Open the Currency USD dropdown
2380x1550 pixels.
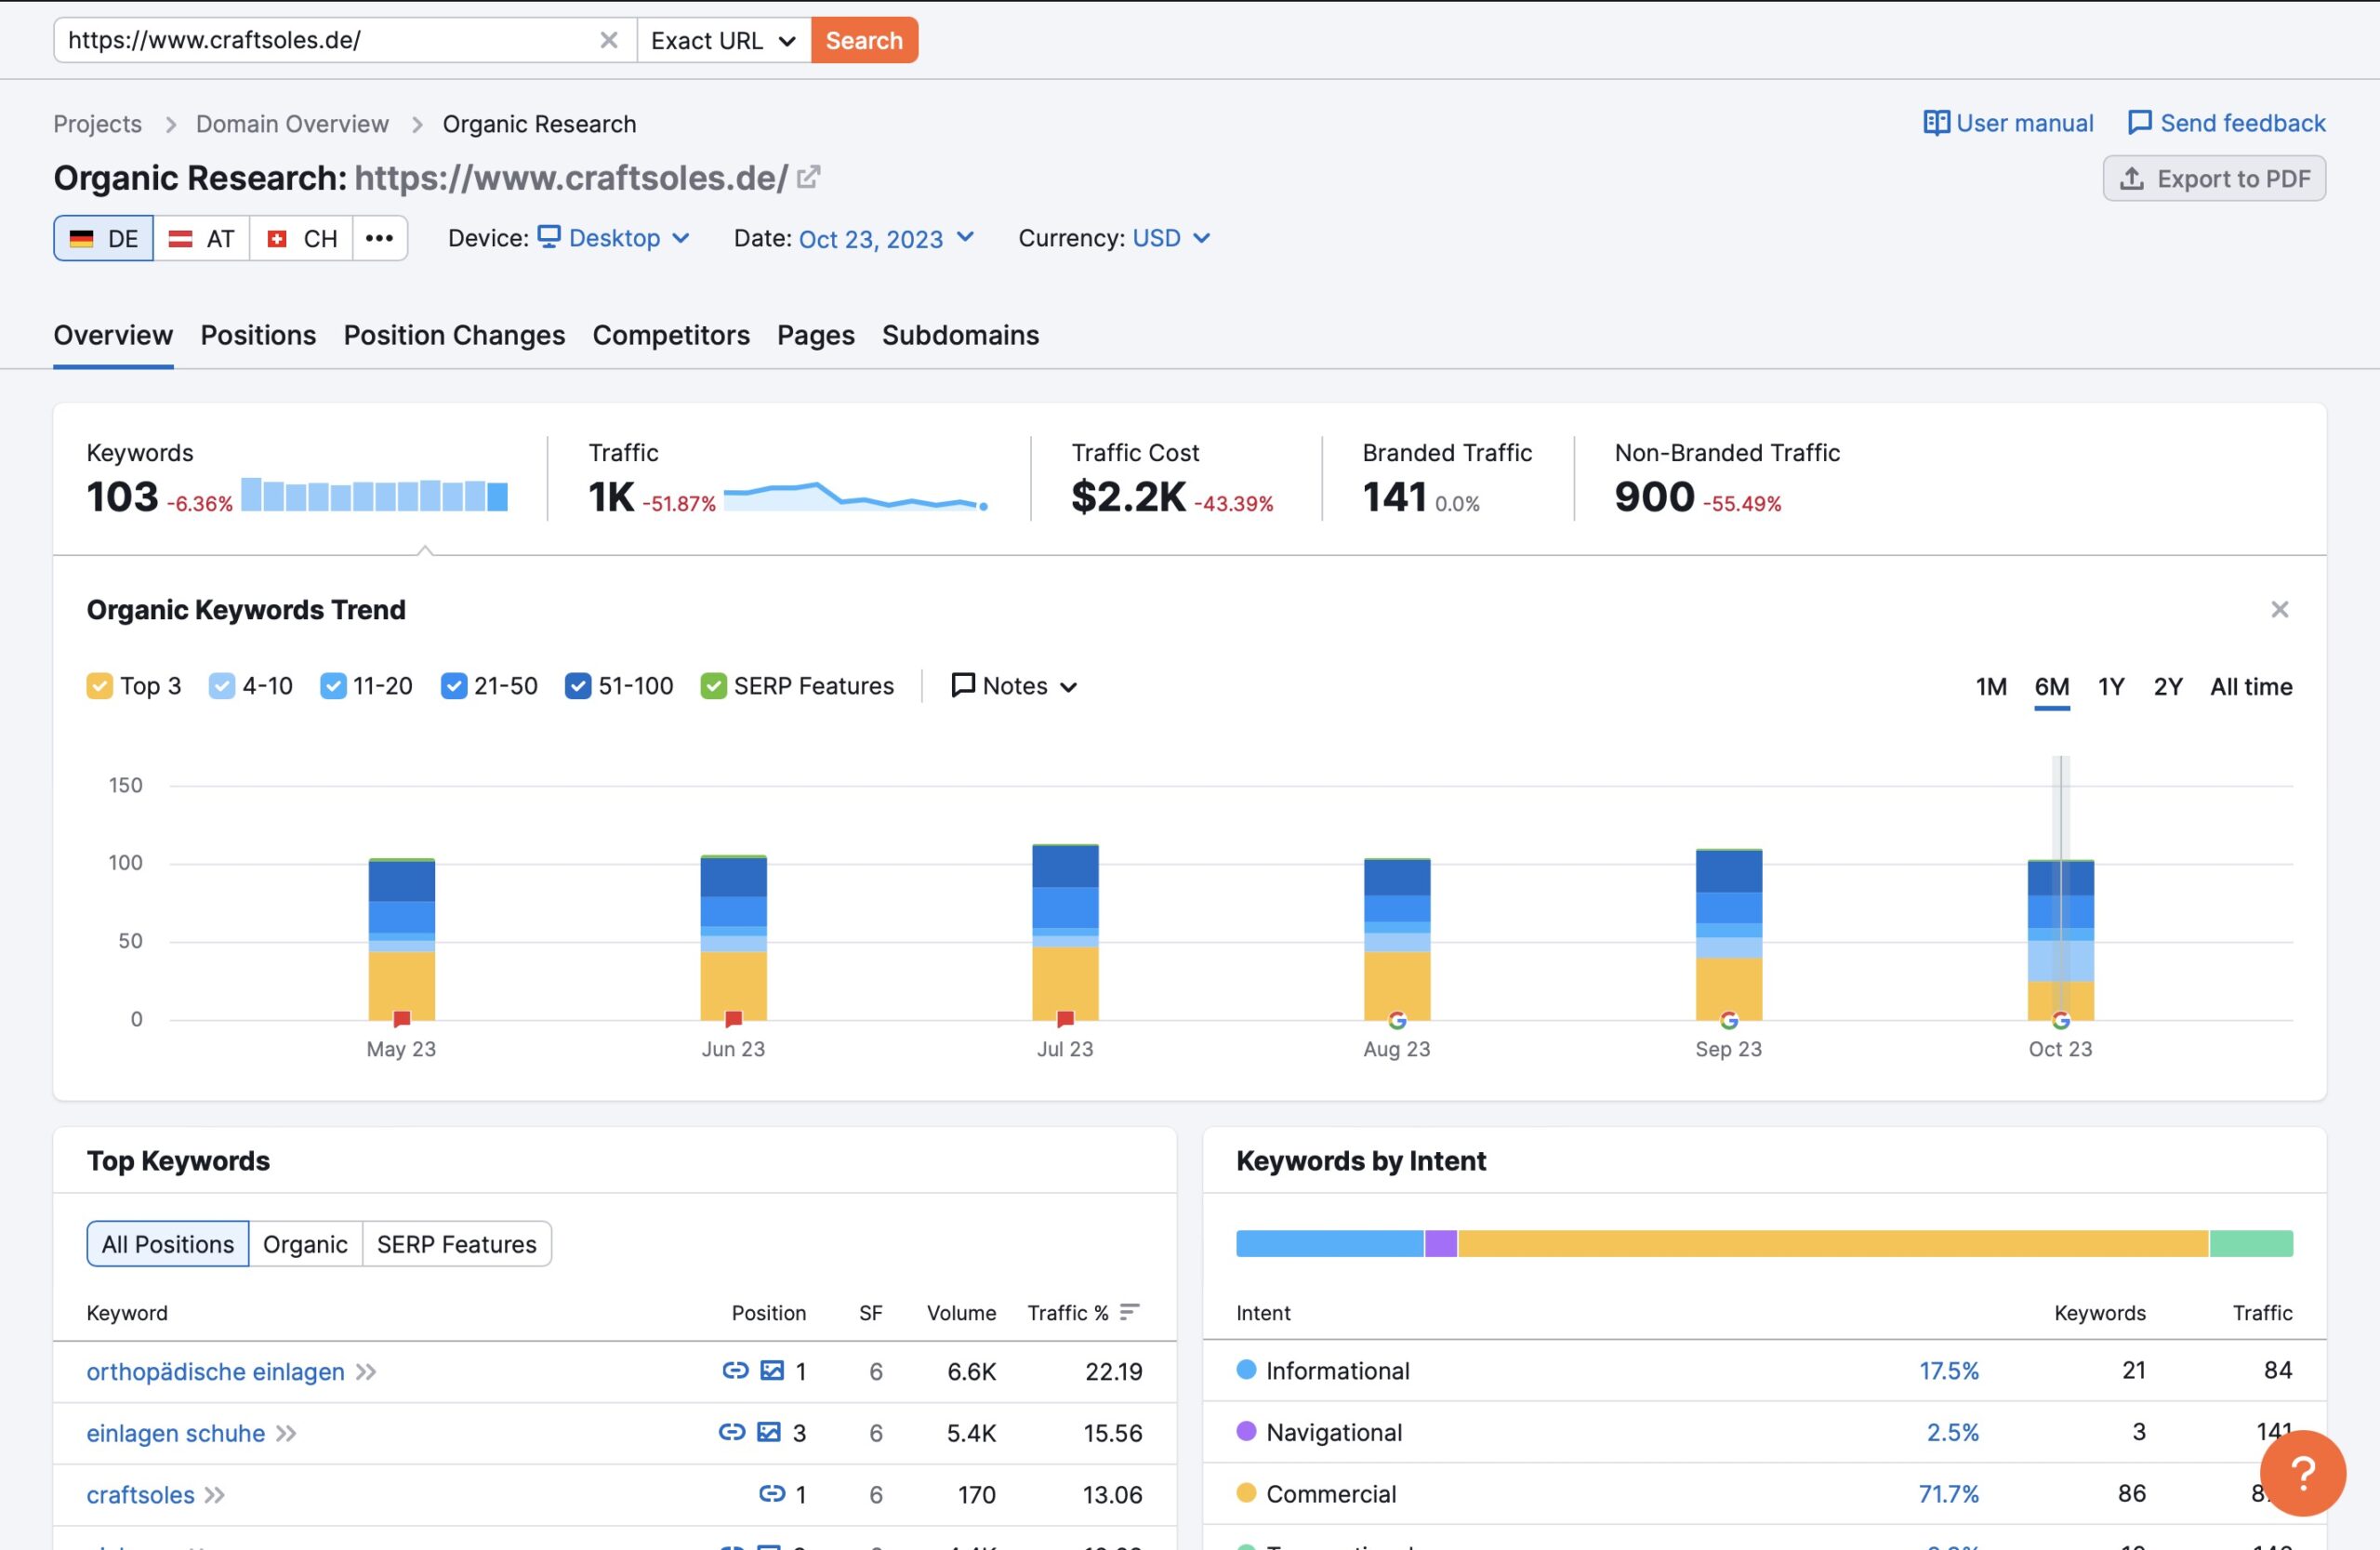[1171, 238]
